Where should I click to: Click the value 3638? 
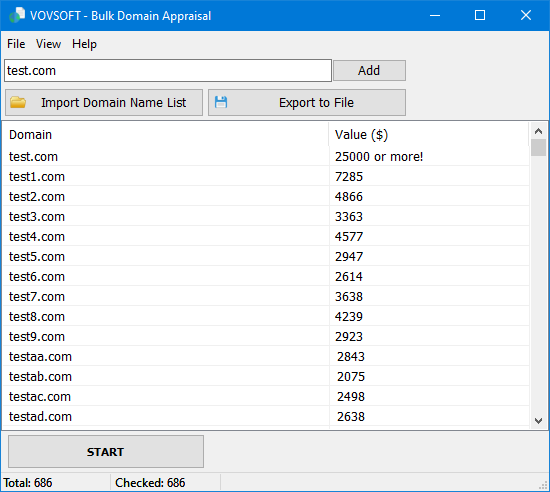(x=349, y=296)
